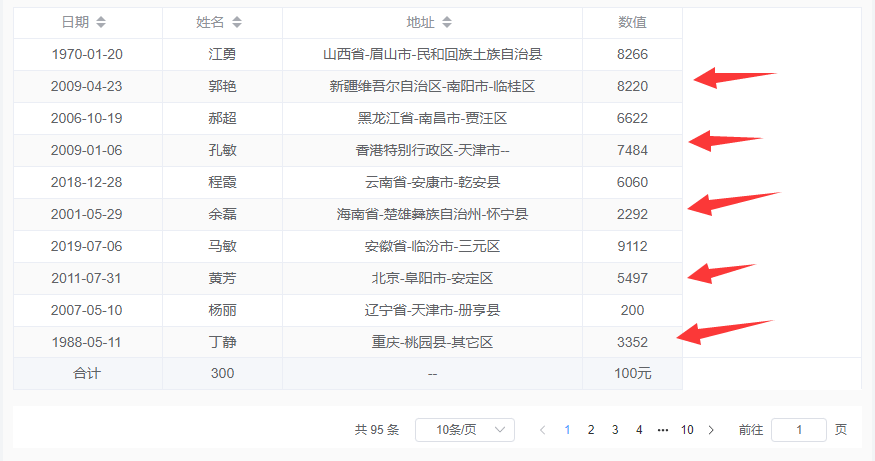875x461 pixels.
Task: Click address 重庆-桃园县-其它区
Action: tap(432, 342)
